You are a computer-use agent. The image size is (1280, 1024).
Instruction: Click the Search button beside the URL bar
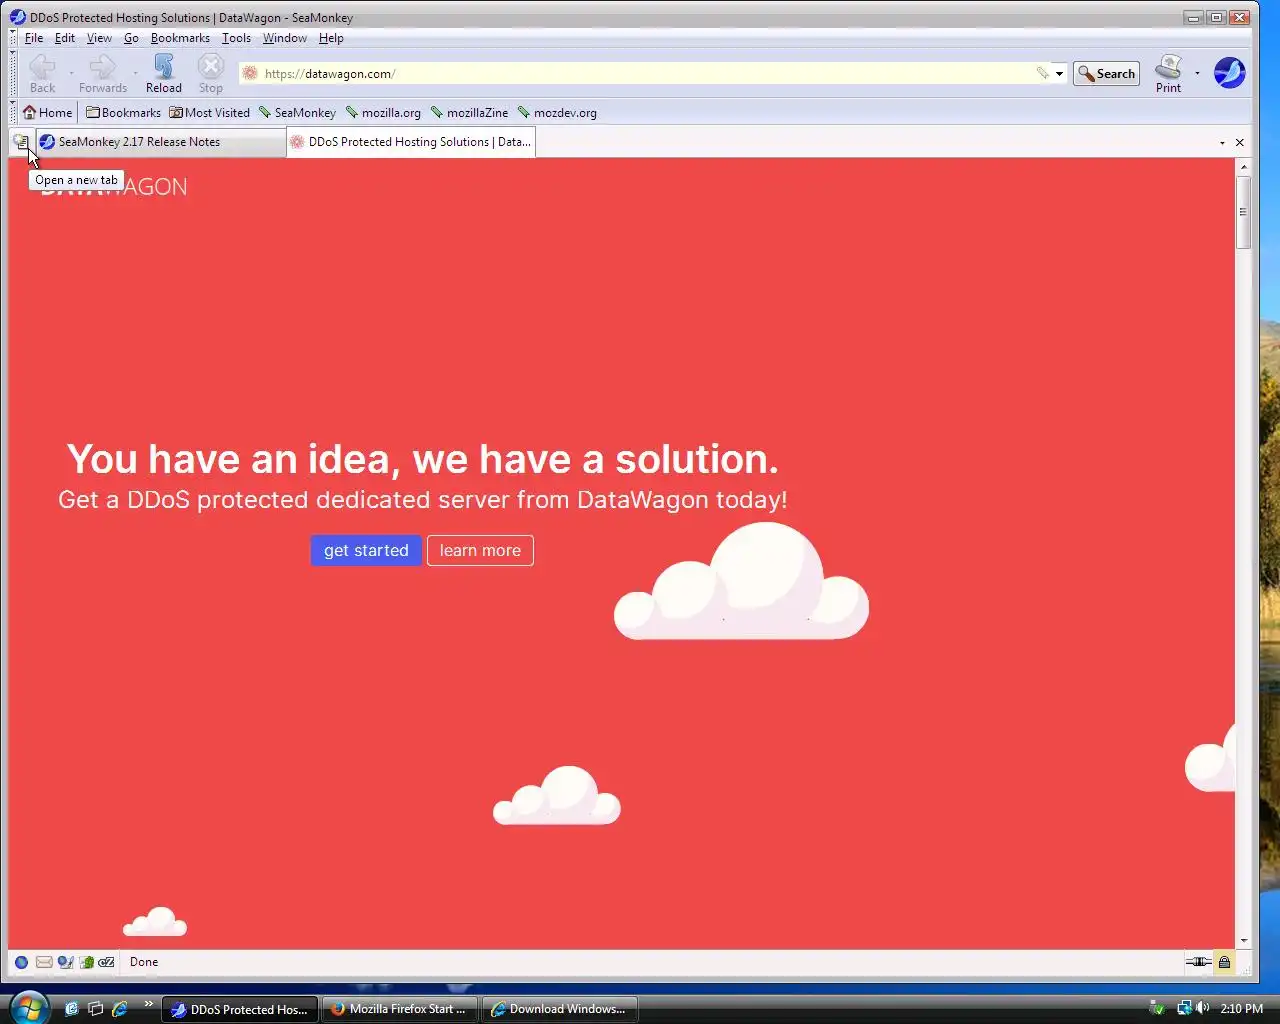pyautogui.click(x=1106, y=73)
